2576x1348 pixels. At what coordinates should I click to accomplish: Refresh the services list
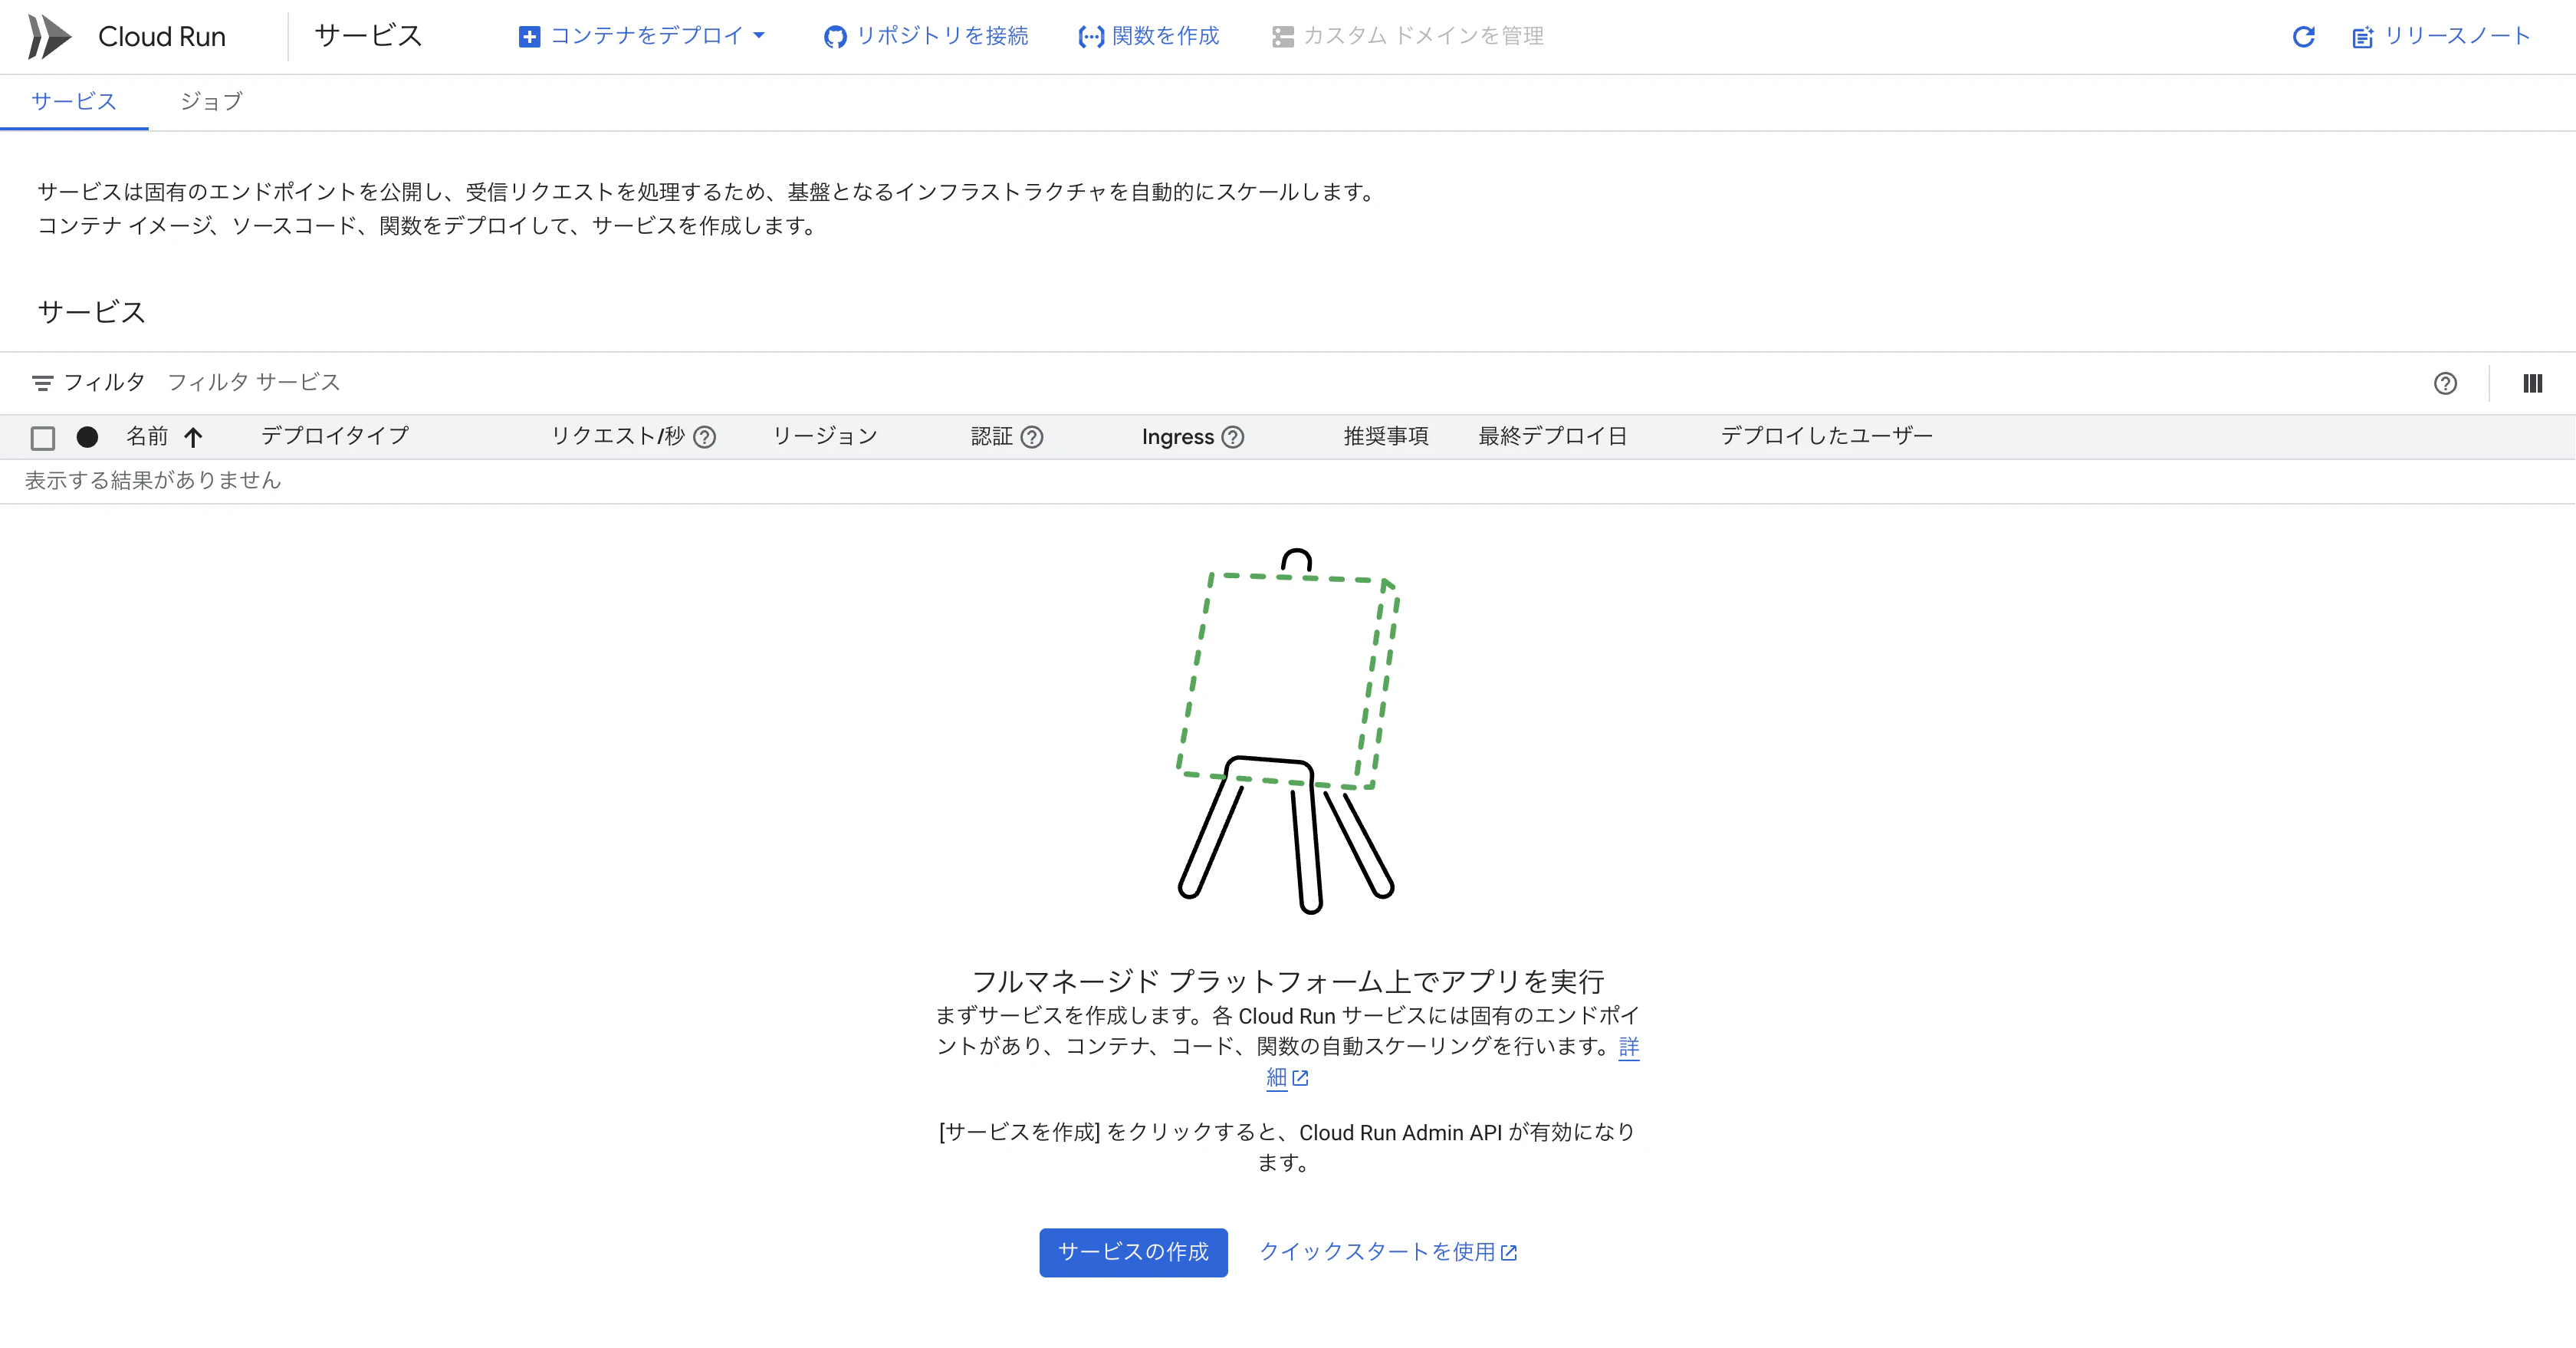click(2303, 37)
